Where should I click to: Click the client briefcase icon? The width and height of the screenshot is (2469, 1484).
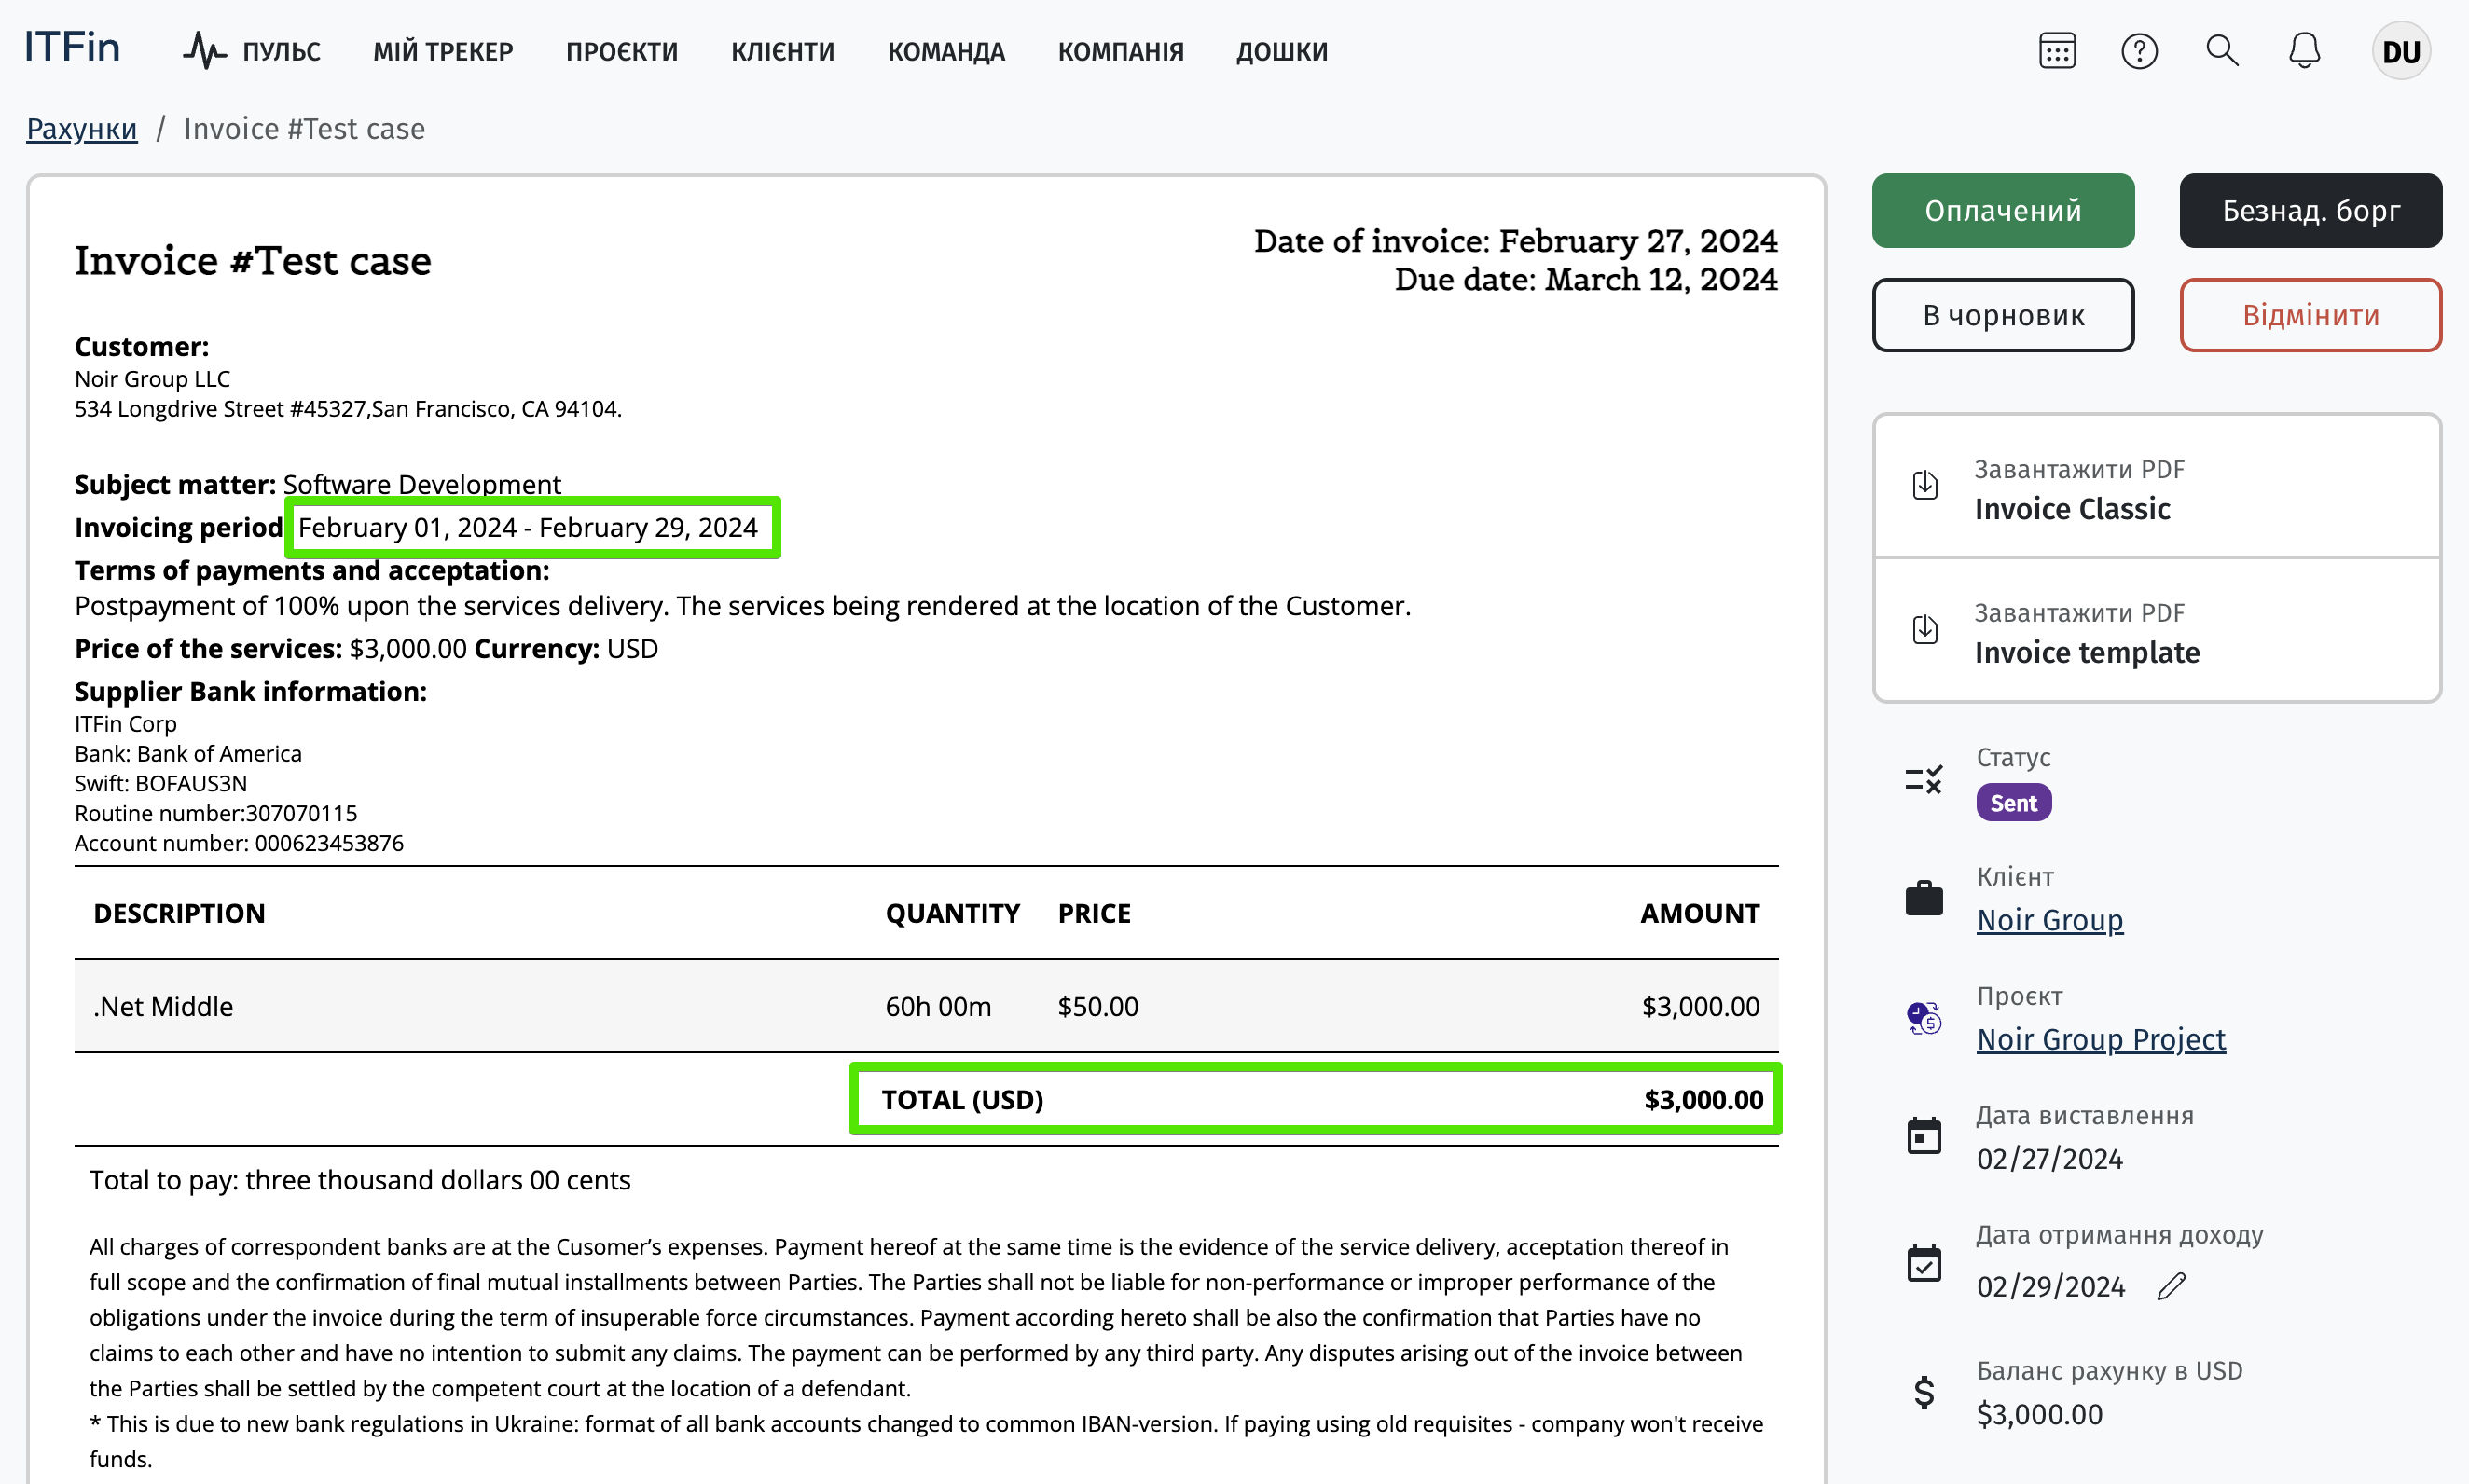pos(1923,898)
